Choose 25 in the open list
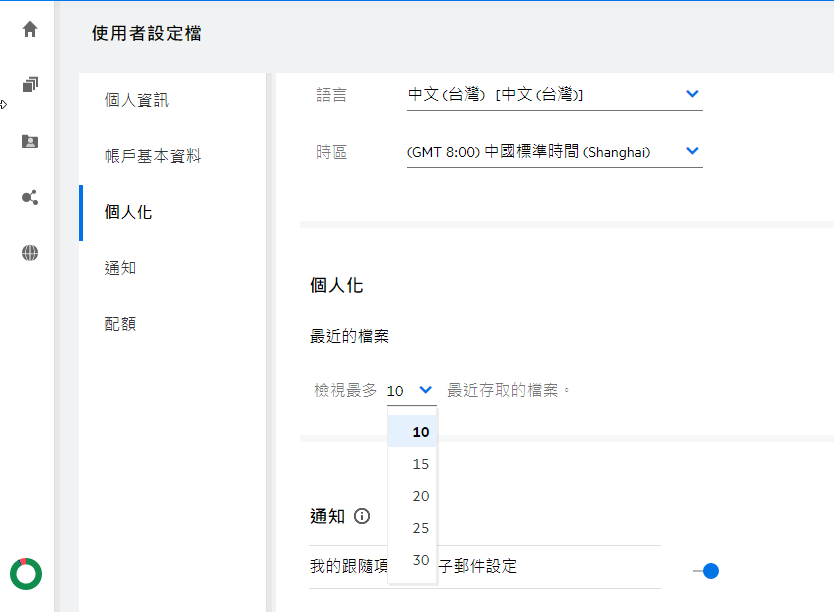Screen dimensions: 834x612 click(420, 528)
